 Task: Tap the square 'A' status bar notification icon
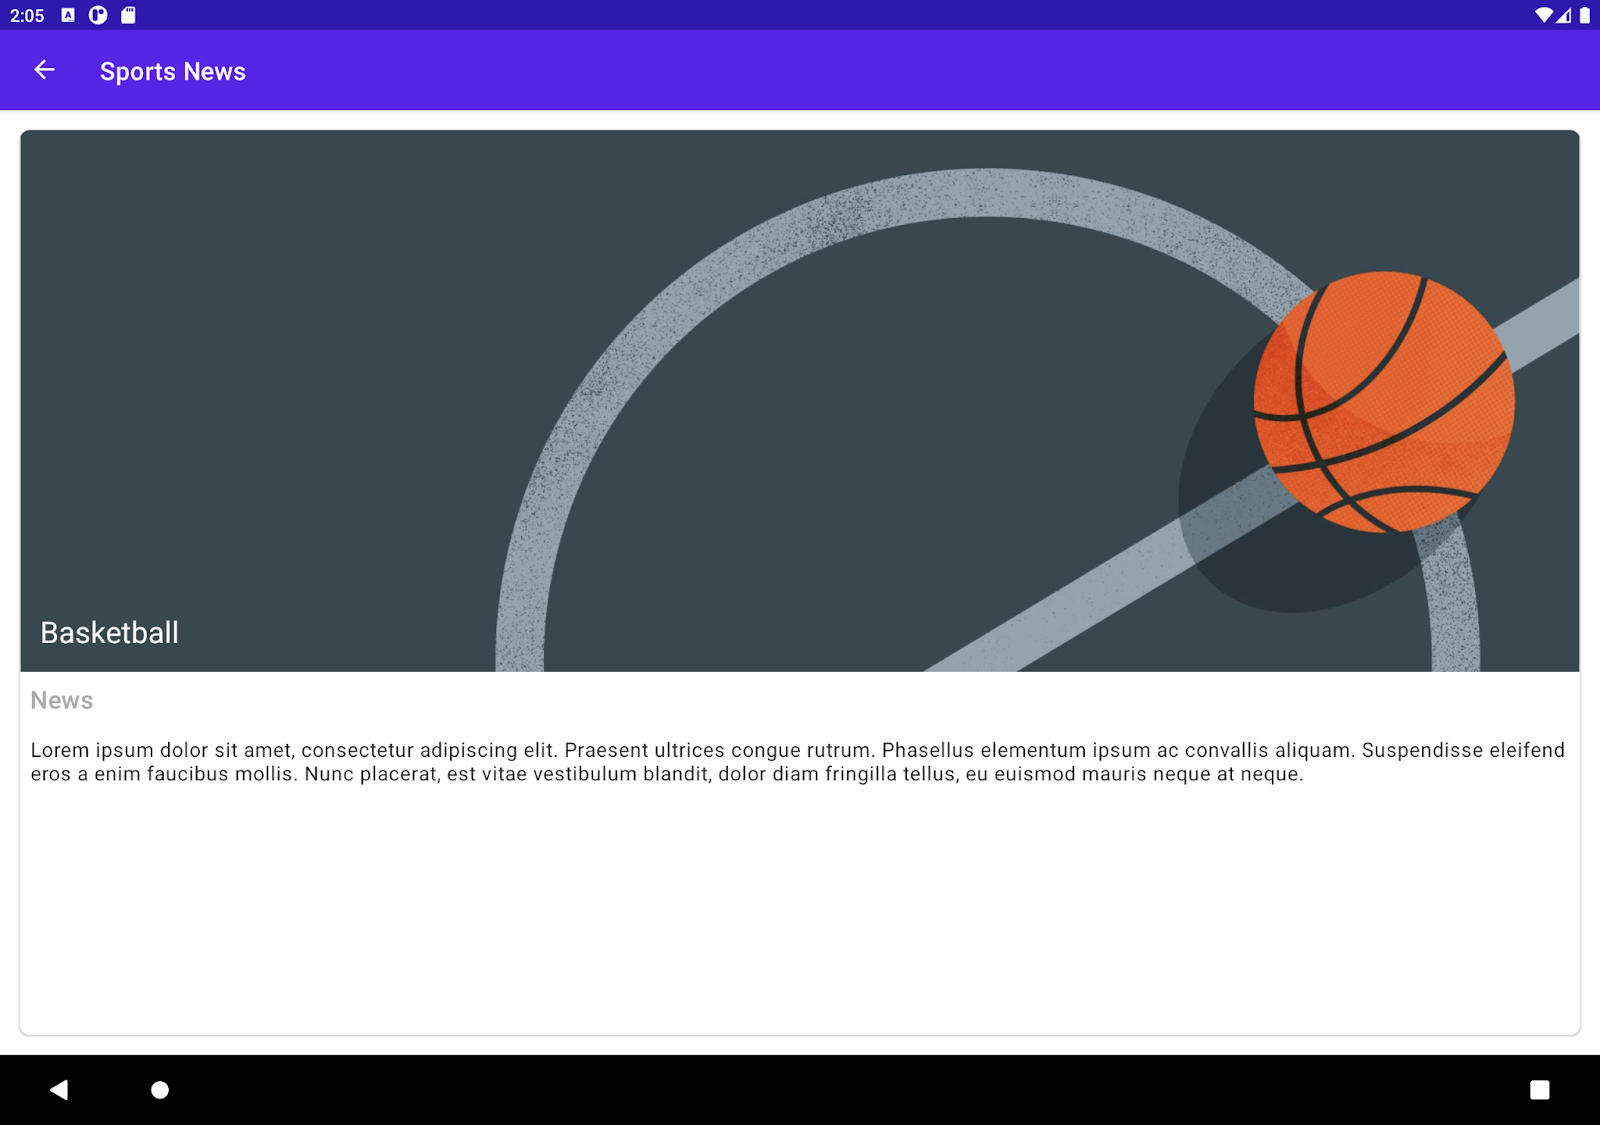pyautogui.click(x=68, y=15)
